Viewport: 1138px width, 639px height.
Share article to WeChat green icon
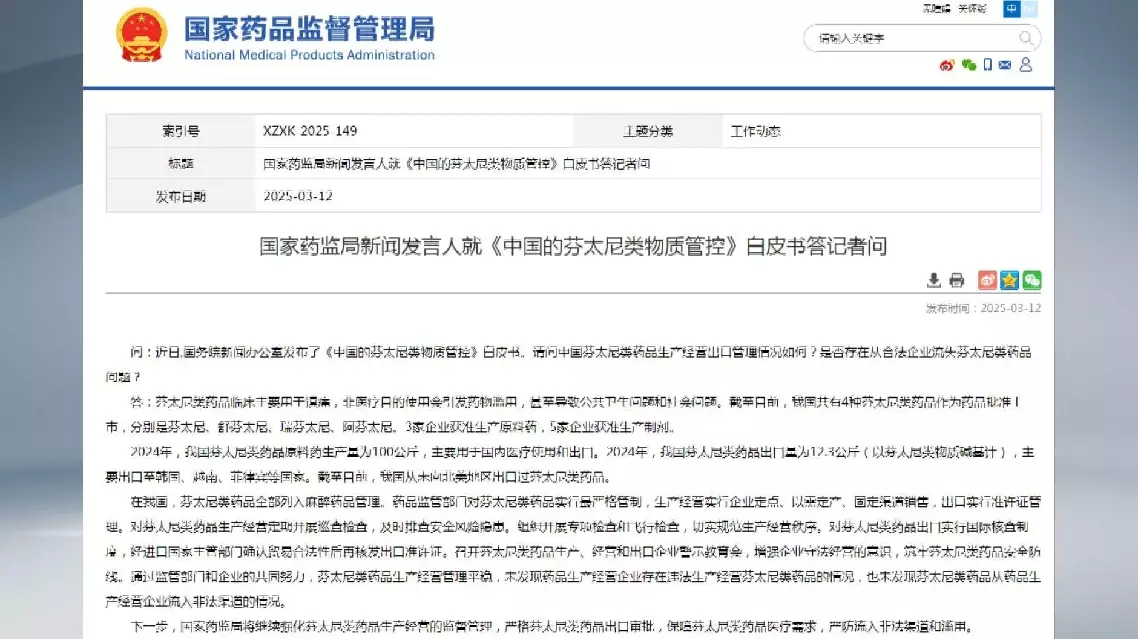tap(1031, 280)
